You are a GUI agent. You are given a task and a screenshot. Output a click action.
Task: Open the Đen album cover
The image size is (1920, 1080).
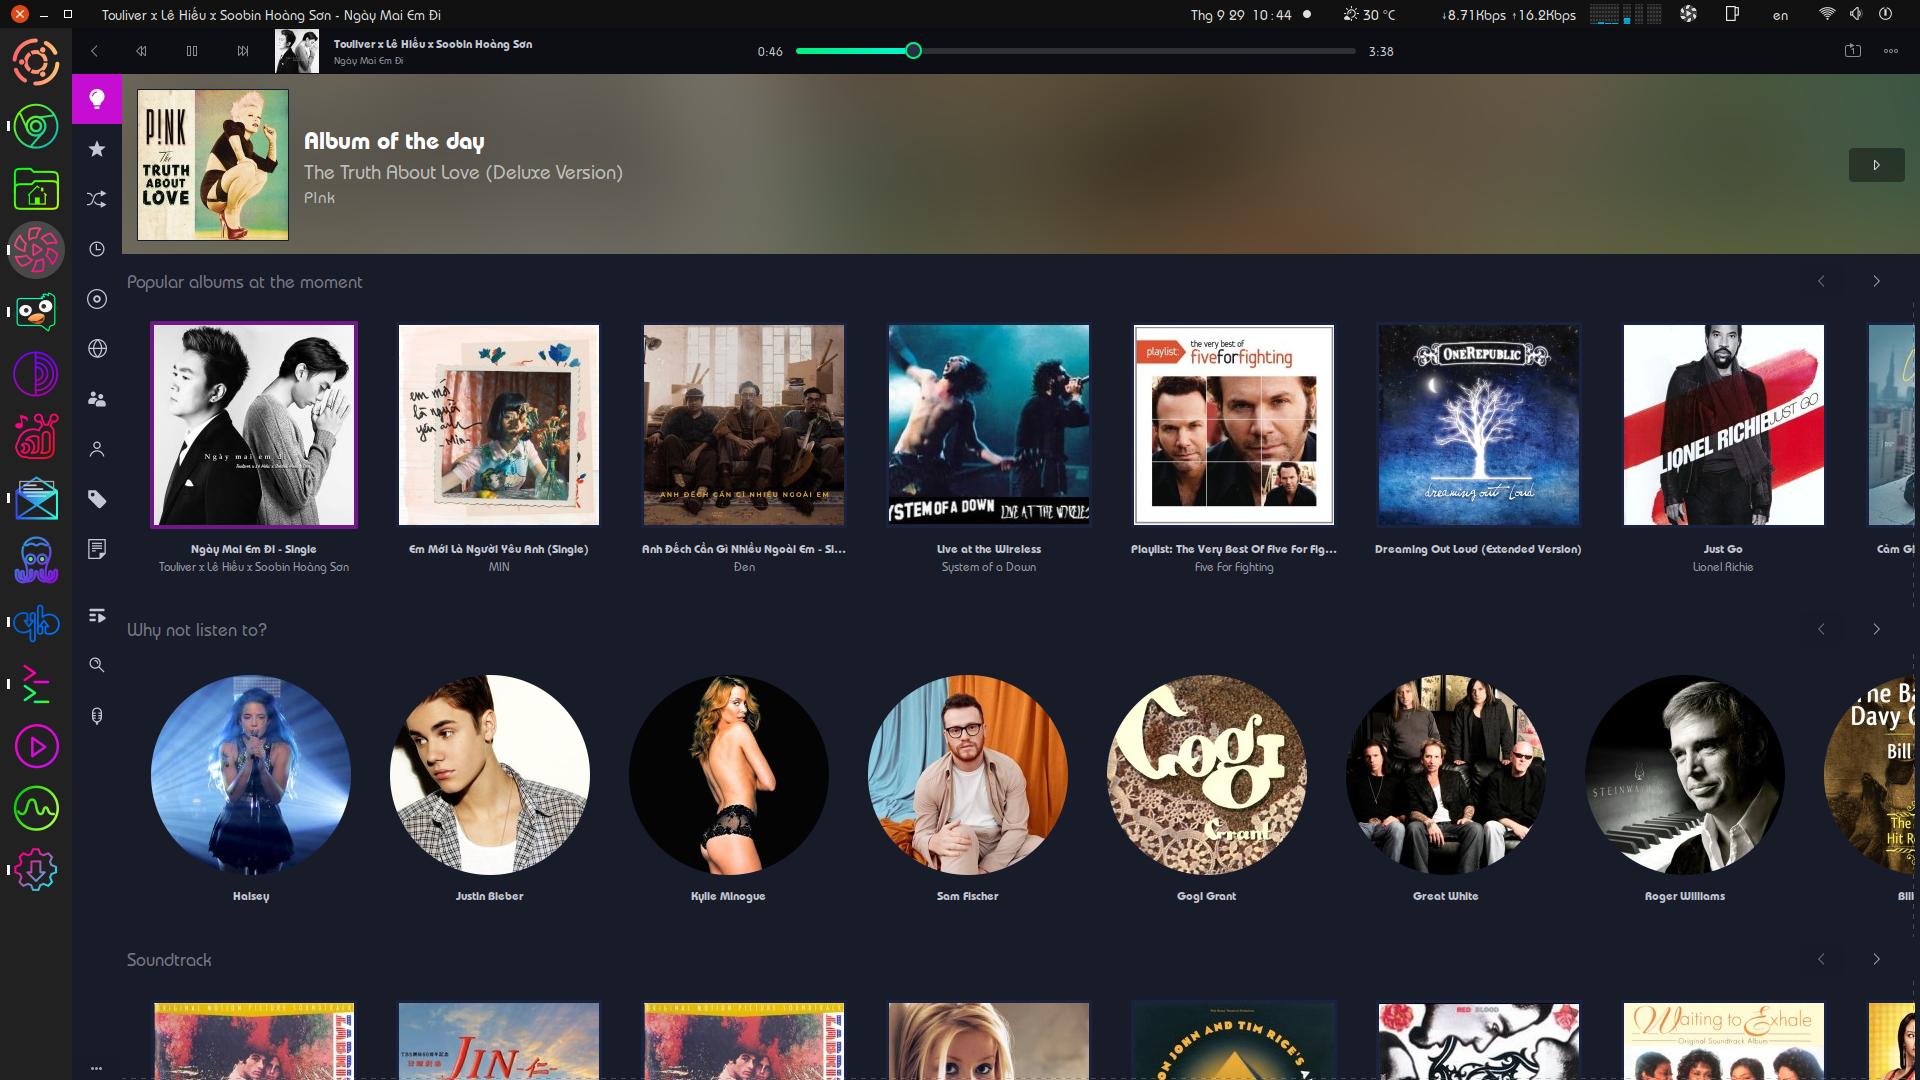(x=744, y=425)
